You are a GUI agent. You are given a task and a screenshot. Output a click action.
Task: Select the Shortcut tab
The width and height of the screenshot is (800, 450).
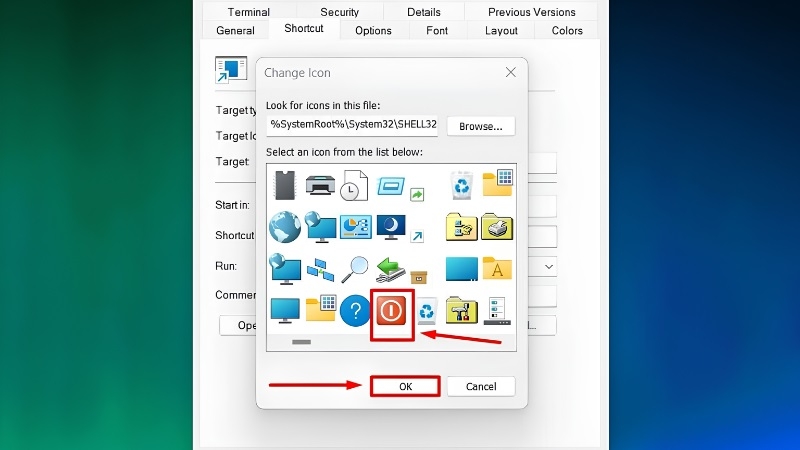pyautogui.click(x=304, y=29)
